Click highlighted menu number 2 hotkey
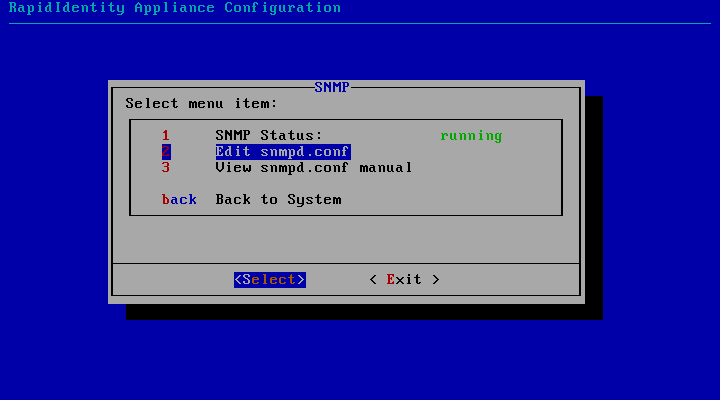 point(166,152)
